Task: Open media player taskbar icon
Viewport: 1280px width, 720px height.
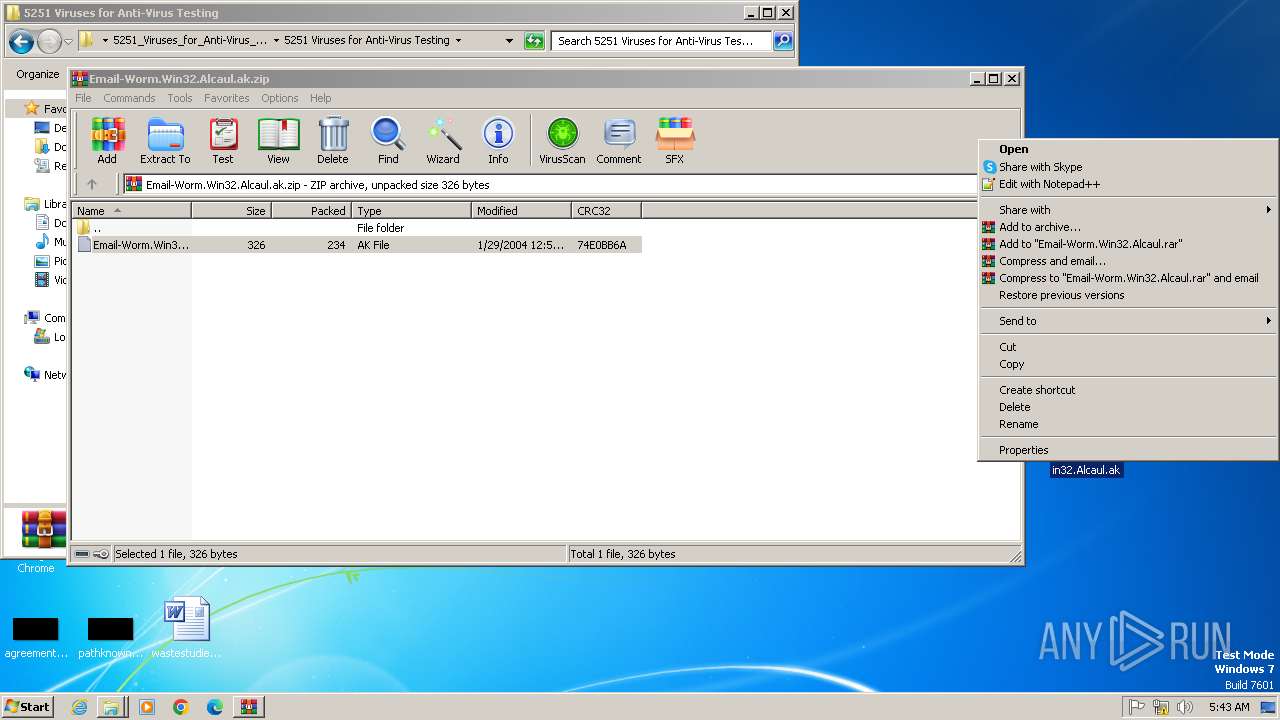Action: (x=147, y=707)
